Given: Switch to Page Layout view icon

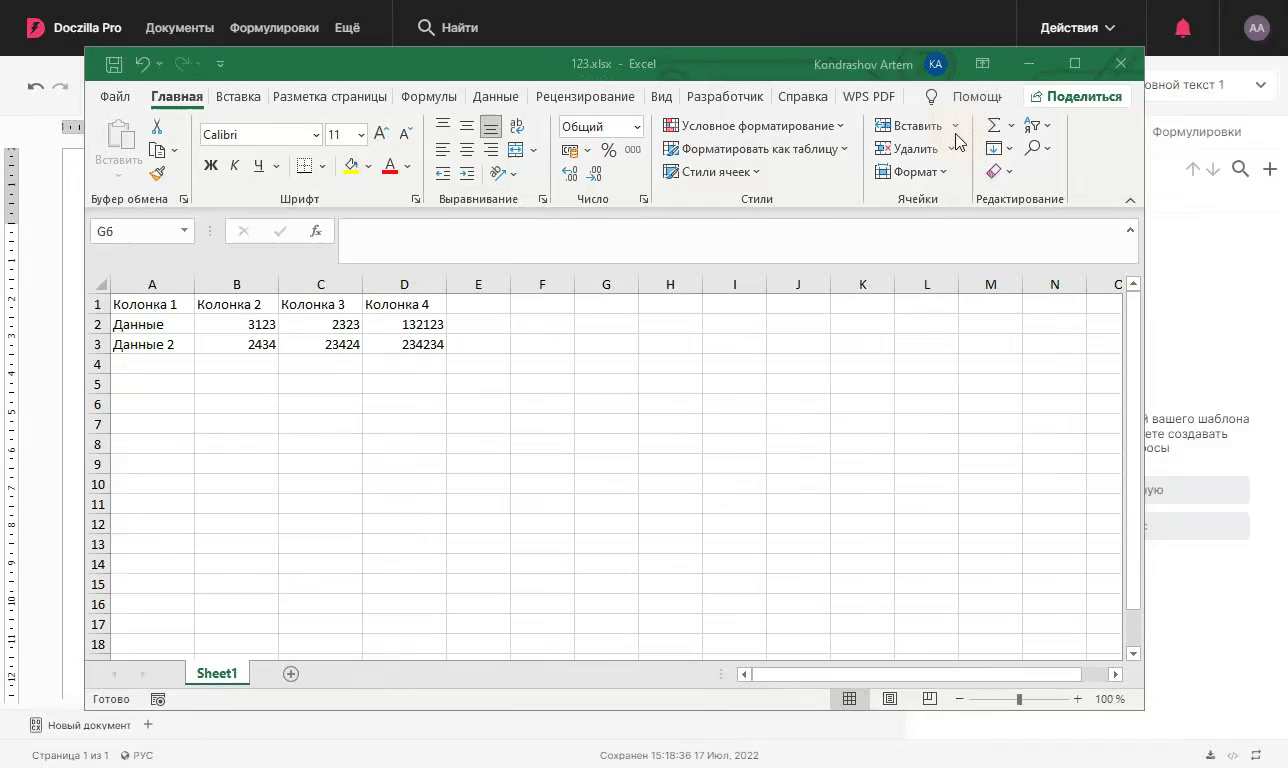Looking at the screenshot, I should (x=889, y=699).
